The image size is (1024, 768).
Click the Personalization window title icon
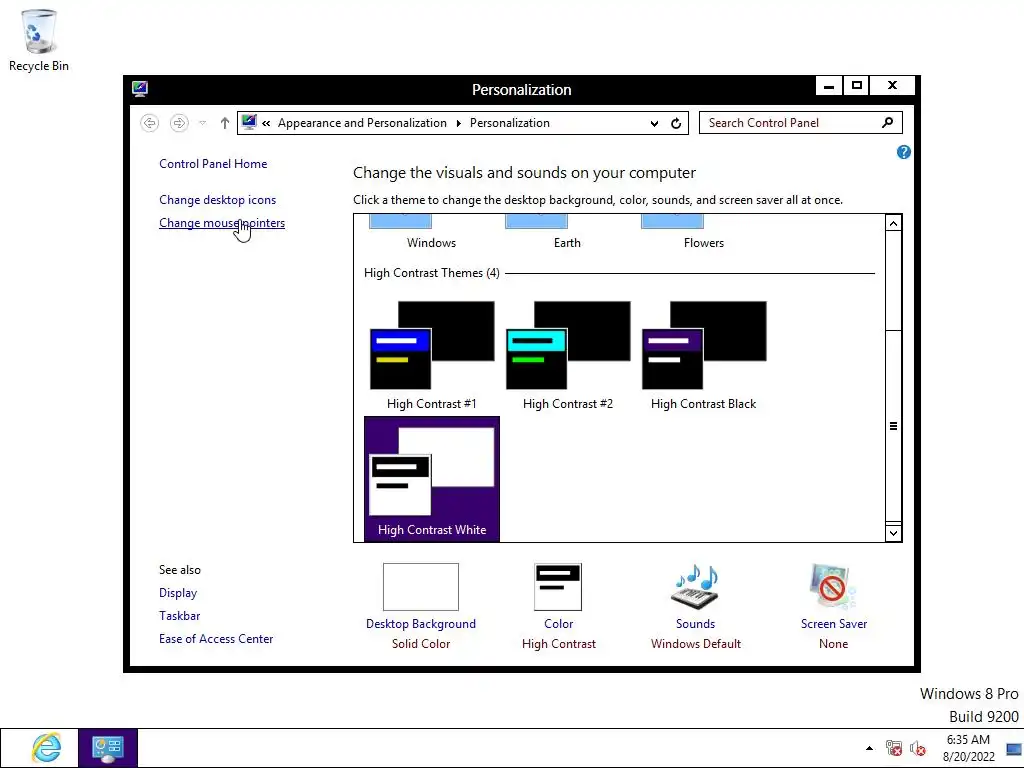click(x=140, y=89)
